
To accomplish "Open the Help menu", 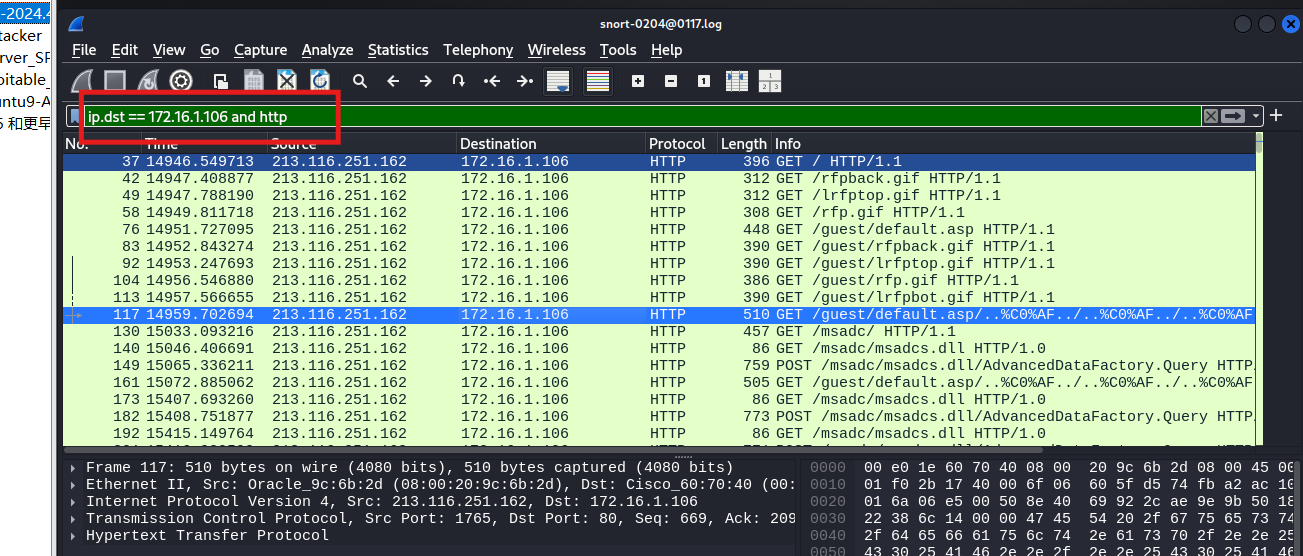I will [666, 50].
